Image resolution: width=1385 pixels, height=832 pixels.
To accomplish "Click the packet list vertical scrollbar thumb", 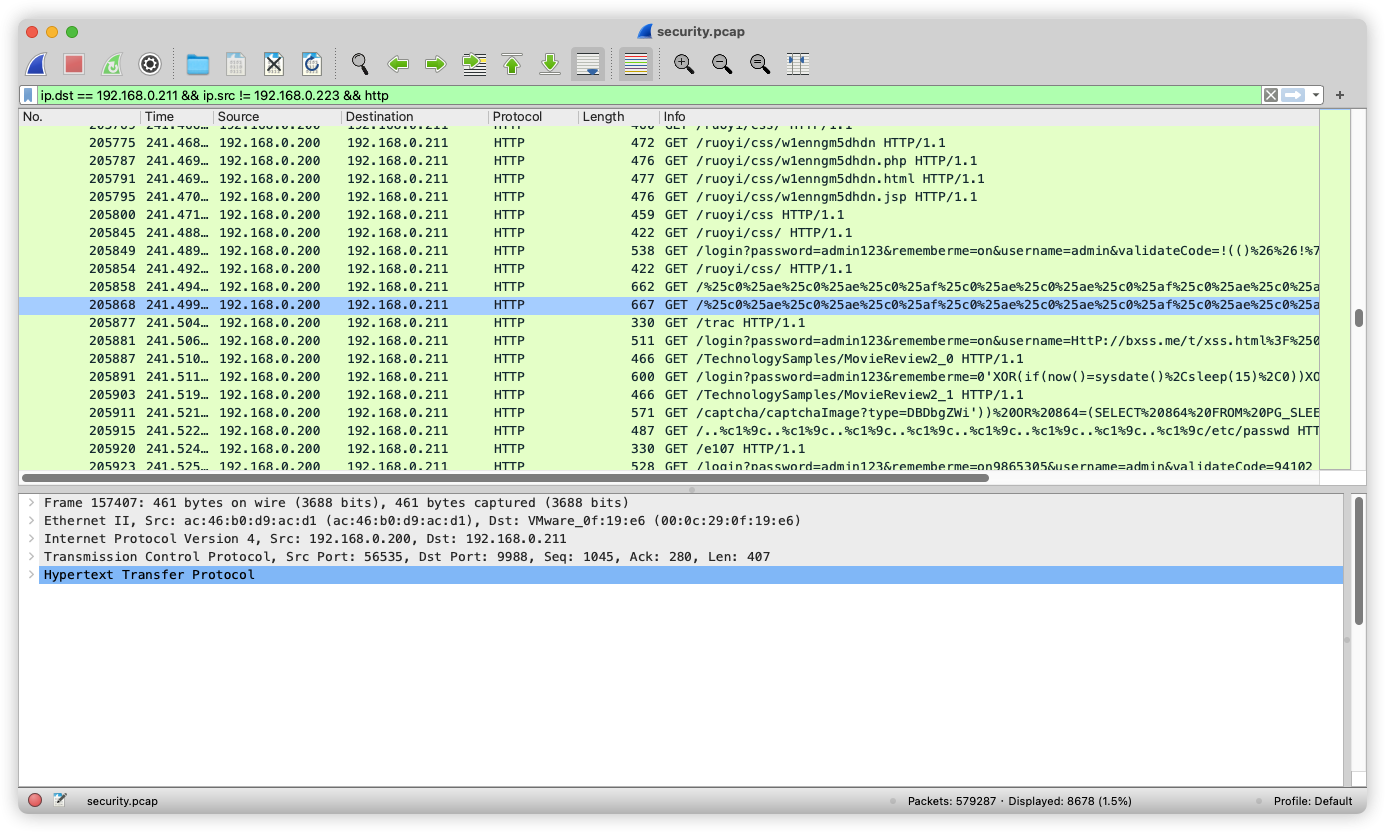I will point(1358,318).
